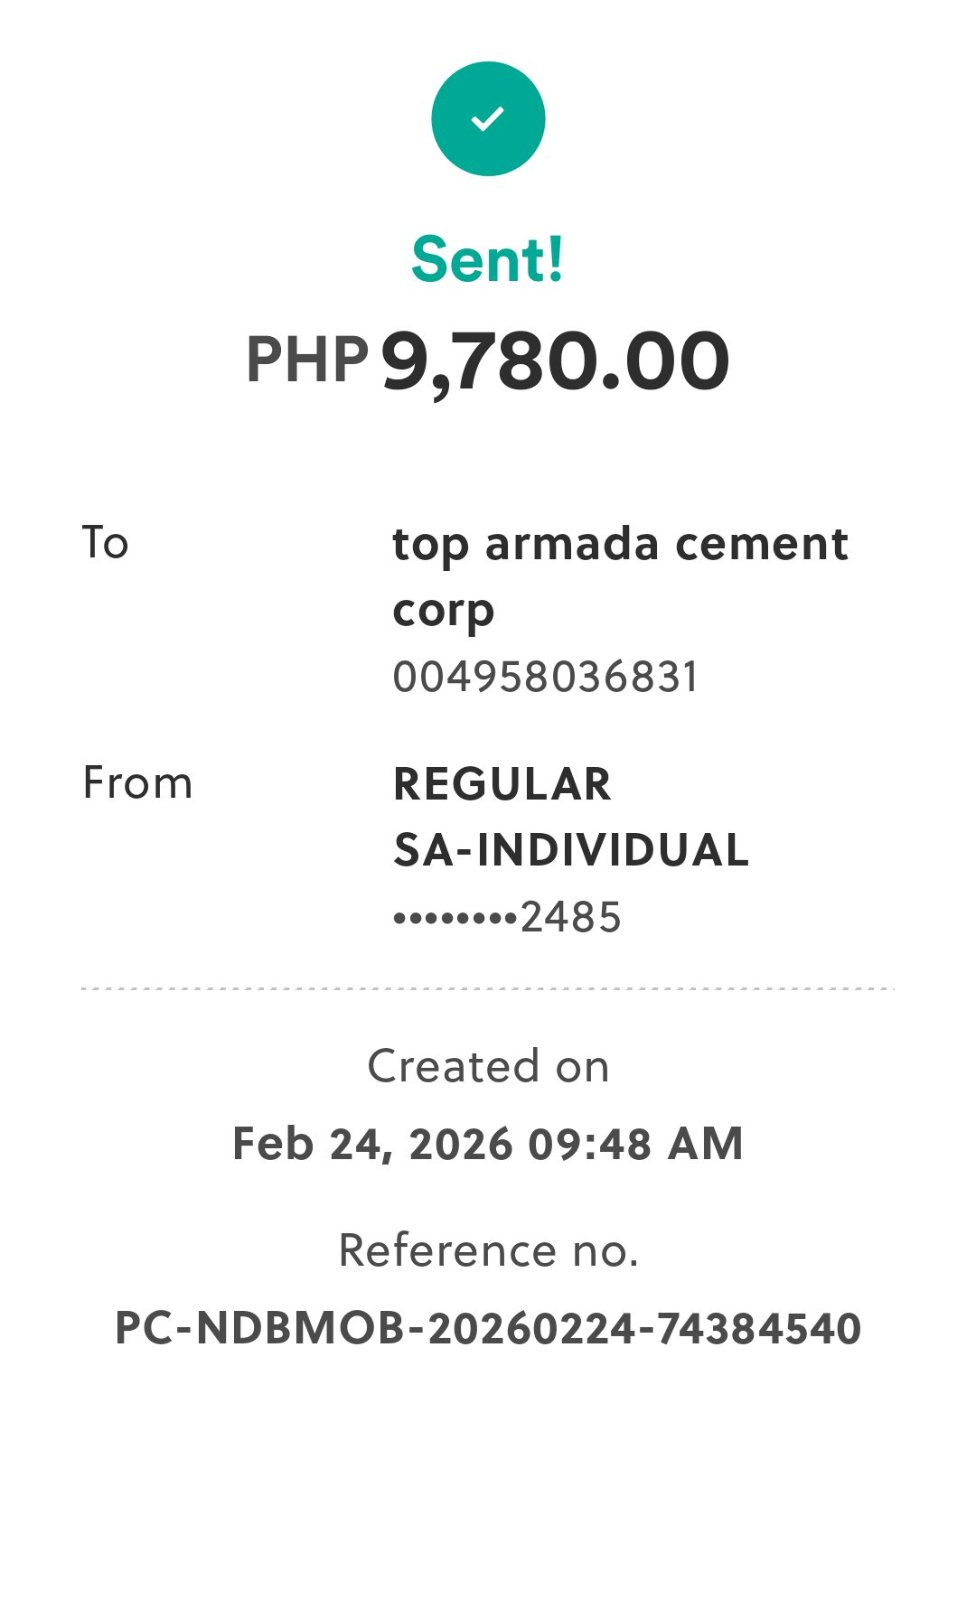Tap the "SA-INDIVIDUAL" account type text
Image resolution: width=976 pixels, height=1600 pixels.
[571, 851]
